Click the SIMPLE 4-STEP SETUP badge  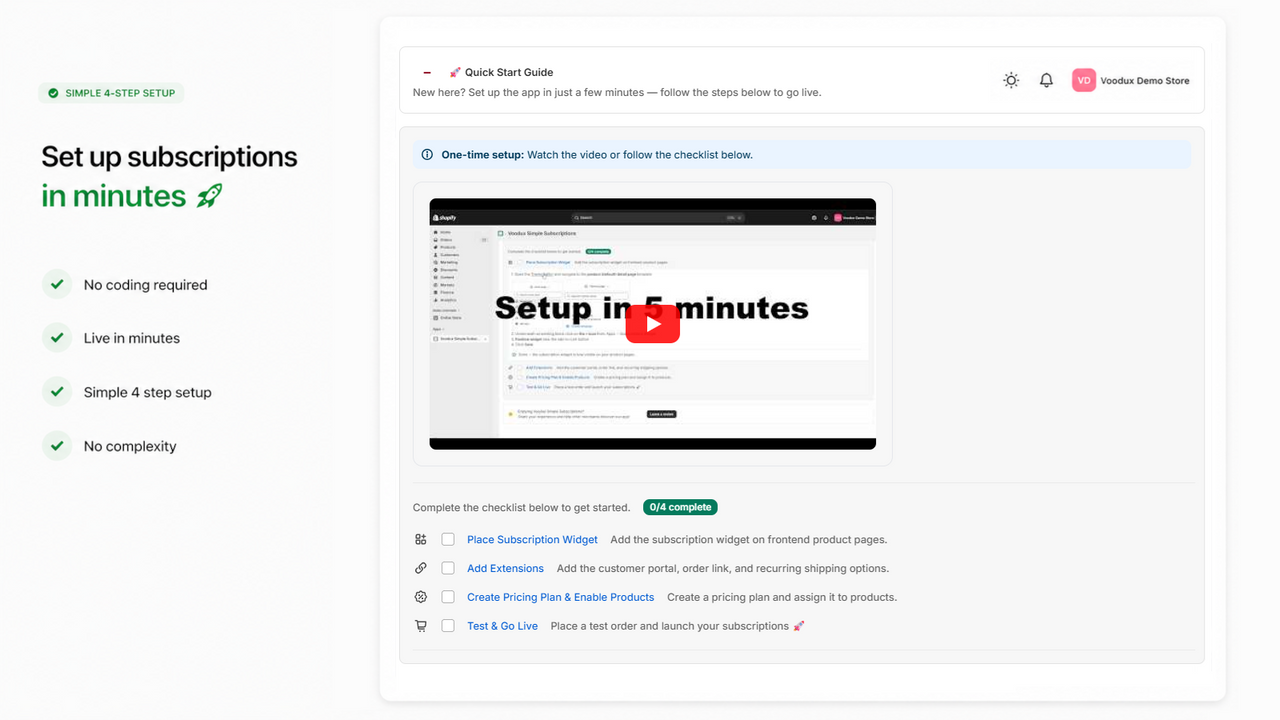click(111, 93)
